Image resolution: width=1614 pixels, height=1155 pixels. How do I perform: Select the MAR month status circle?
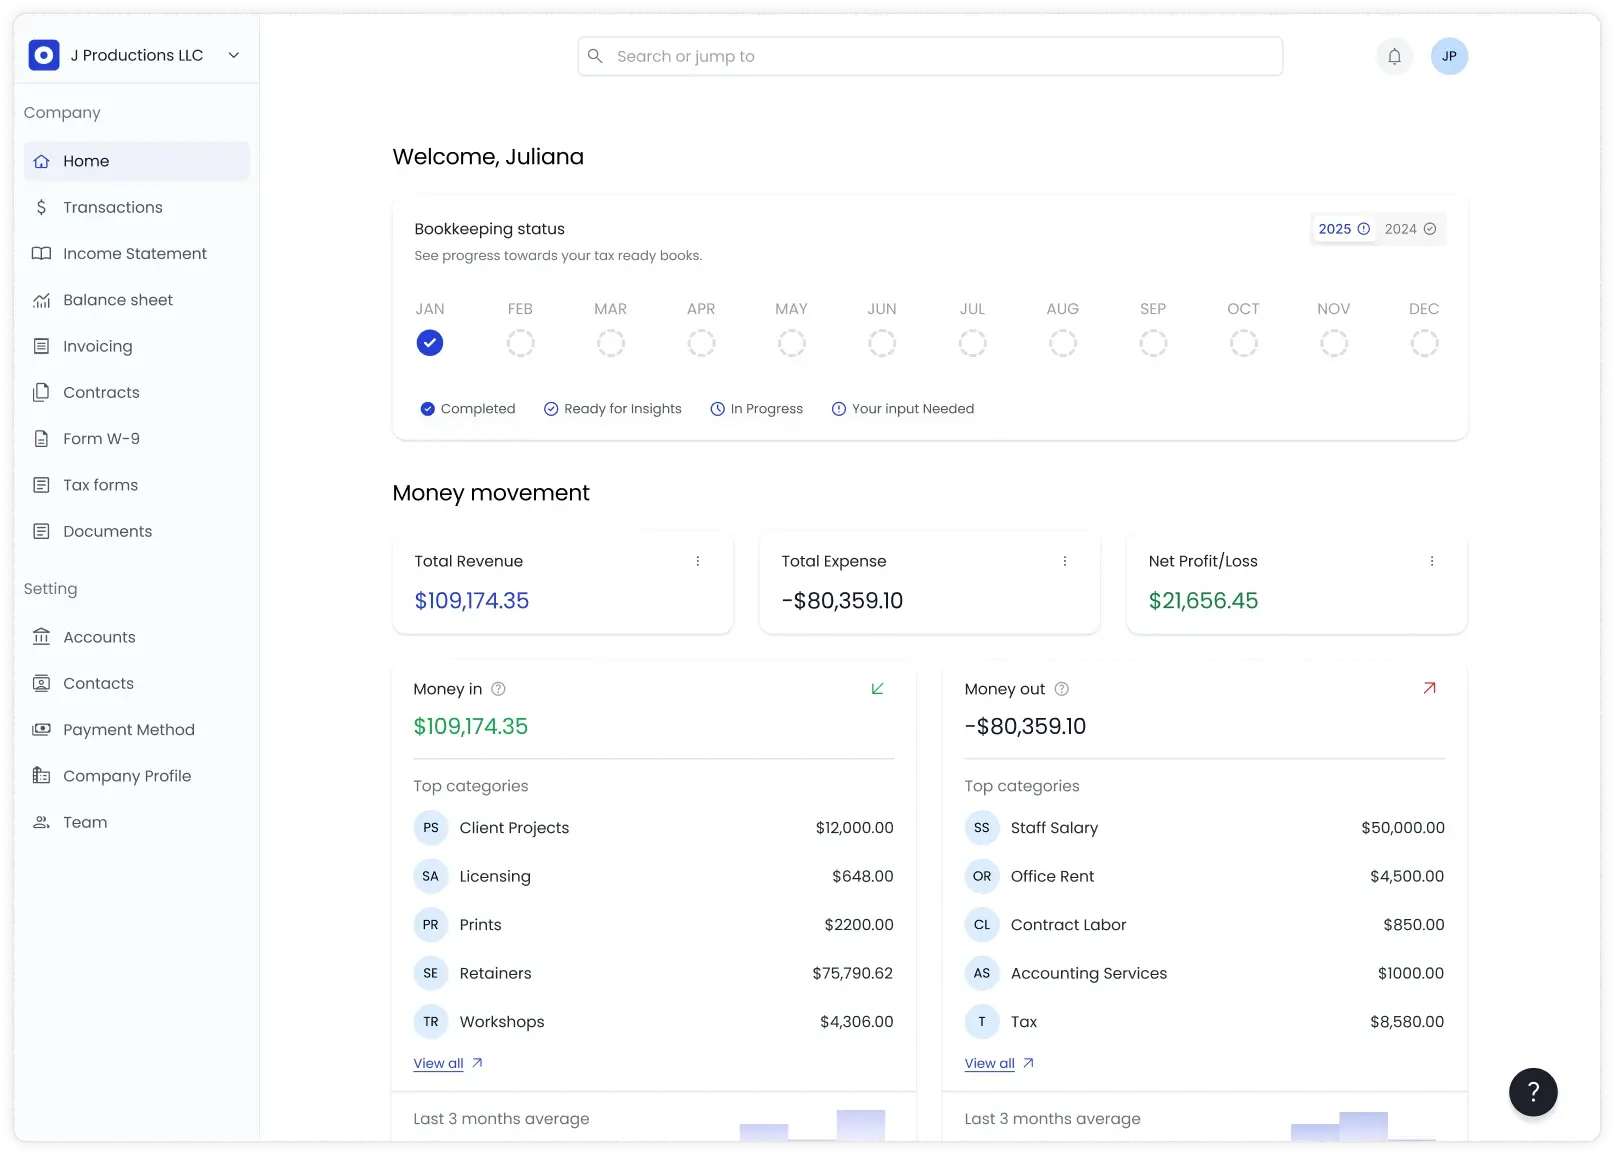611,343
